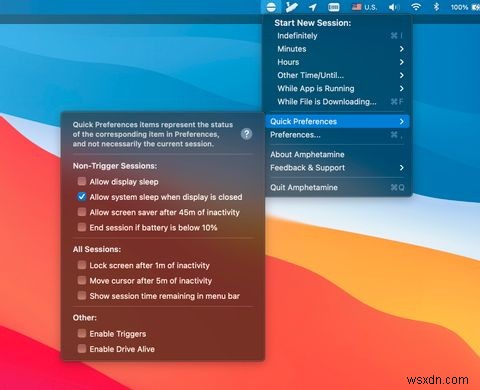Open the location arrow menu bar icon

(313, 7)
